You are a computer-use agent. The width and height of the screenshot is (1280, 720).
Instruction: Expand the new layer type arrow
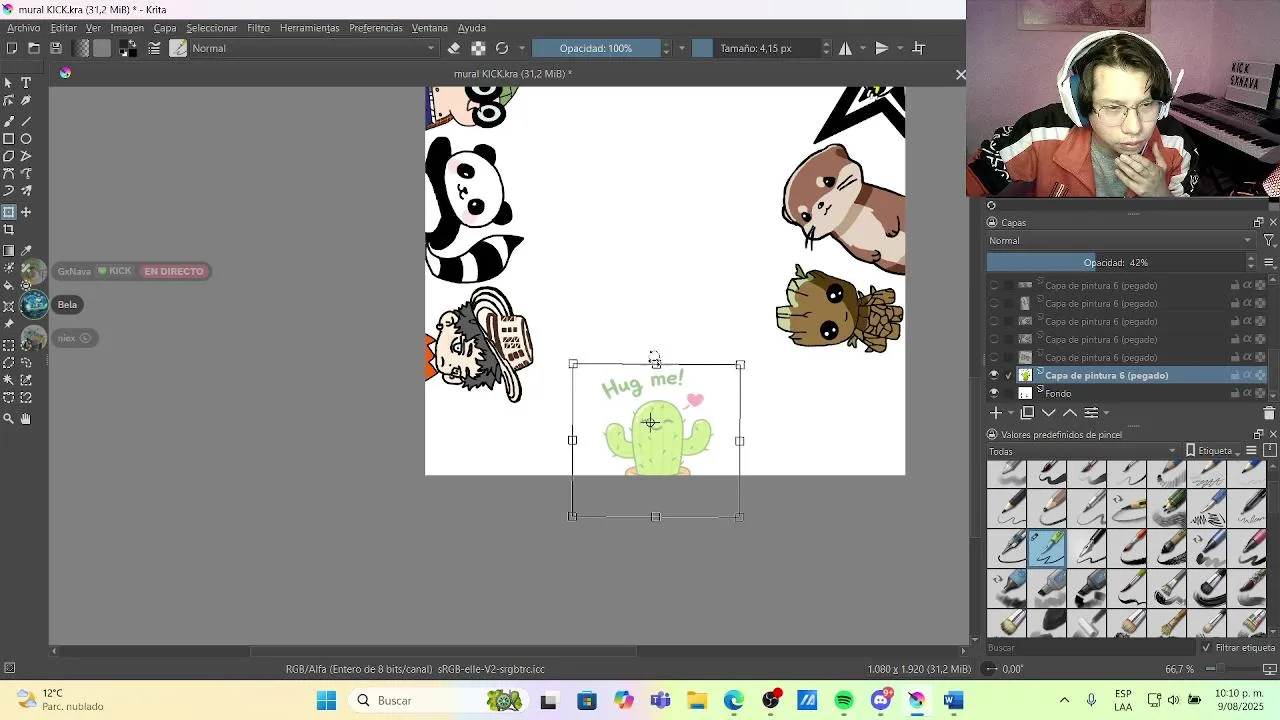[x=1010, y=413]
